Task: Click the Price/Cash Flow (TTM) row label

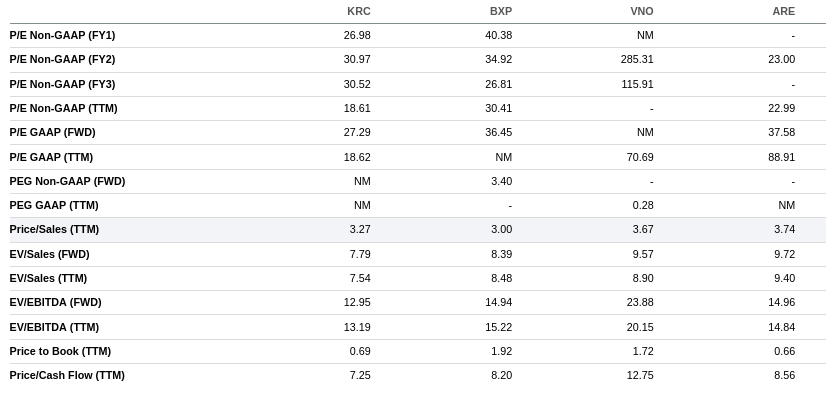Action: pyautogui.click(x=67, y=375)
